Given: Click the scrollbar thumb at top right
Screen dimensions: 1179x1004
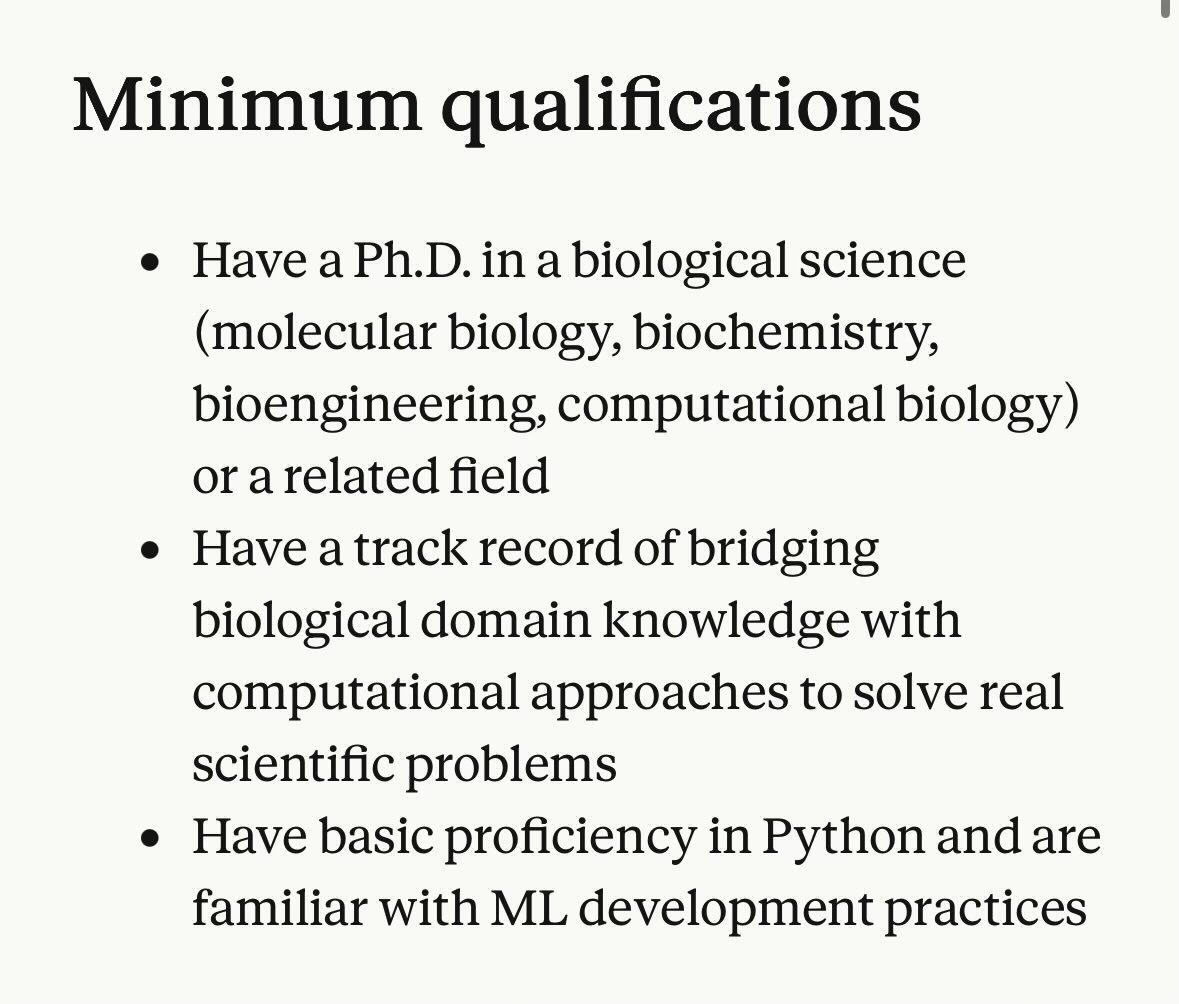Looking at the screenshot, I should coord(1166,6).
